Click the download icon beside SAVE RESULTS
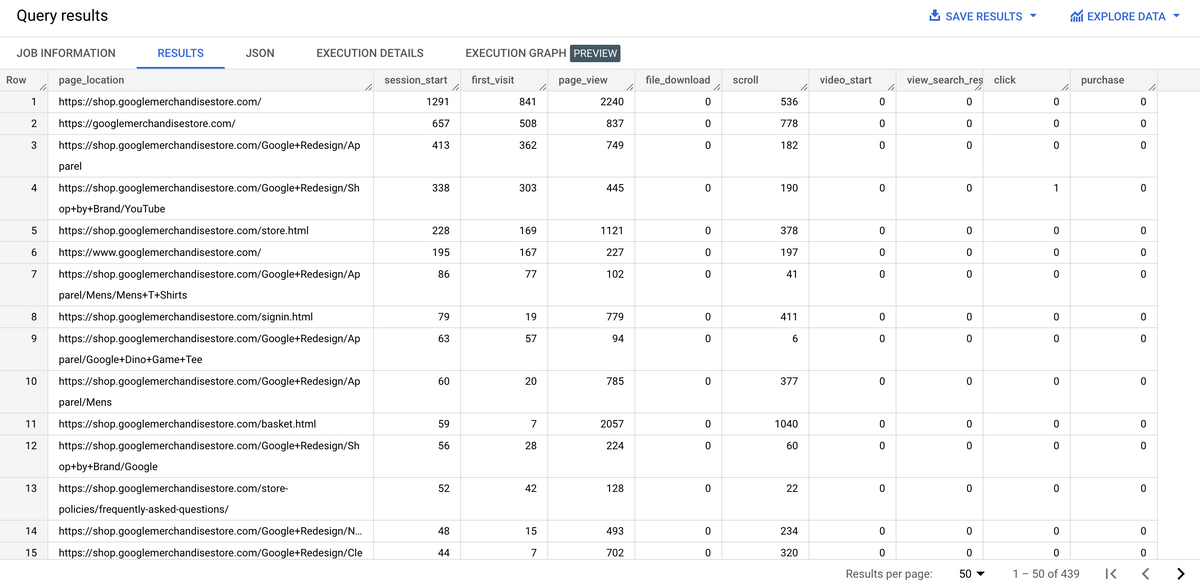 click(933, 16)
